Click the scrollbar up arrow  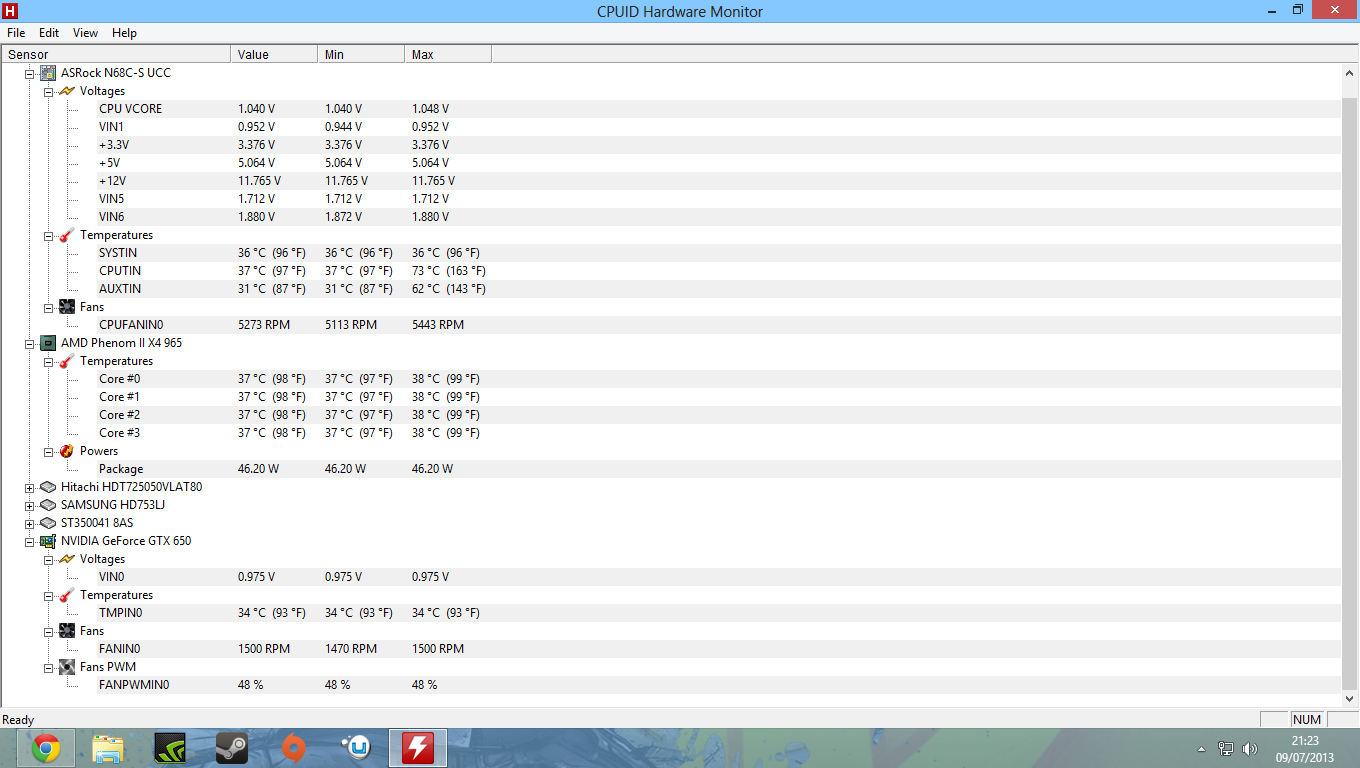[x=1350, y=73]
